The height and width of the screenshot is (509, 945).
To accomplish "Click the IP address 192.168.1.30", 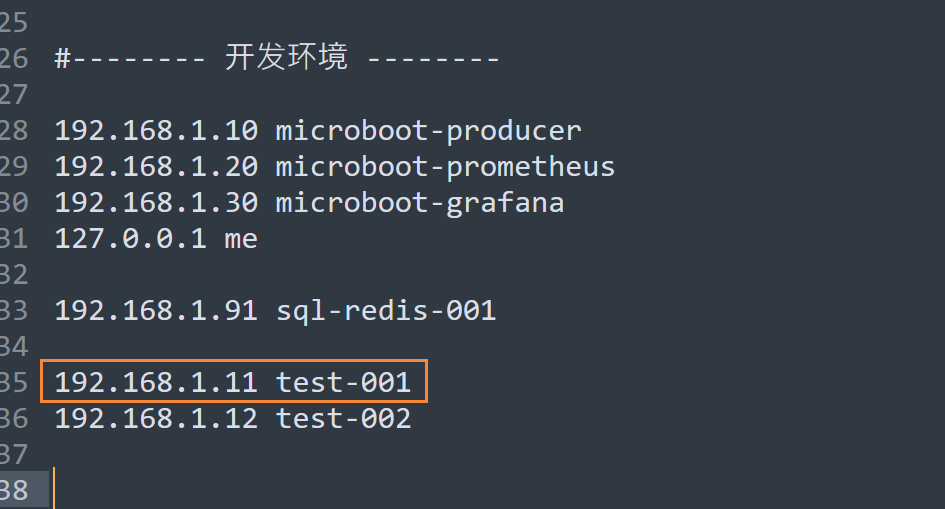I will 156,203.
